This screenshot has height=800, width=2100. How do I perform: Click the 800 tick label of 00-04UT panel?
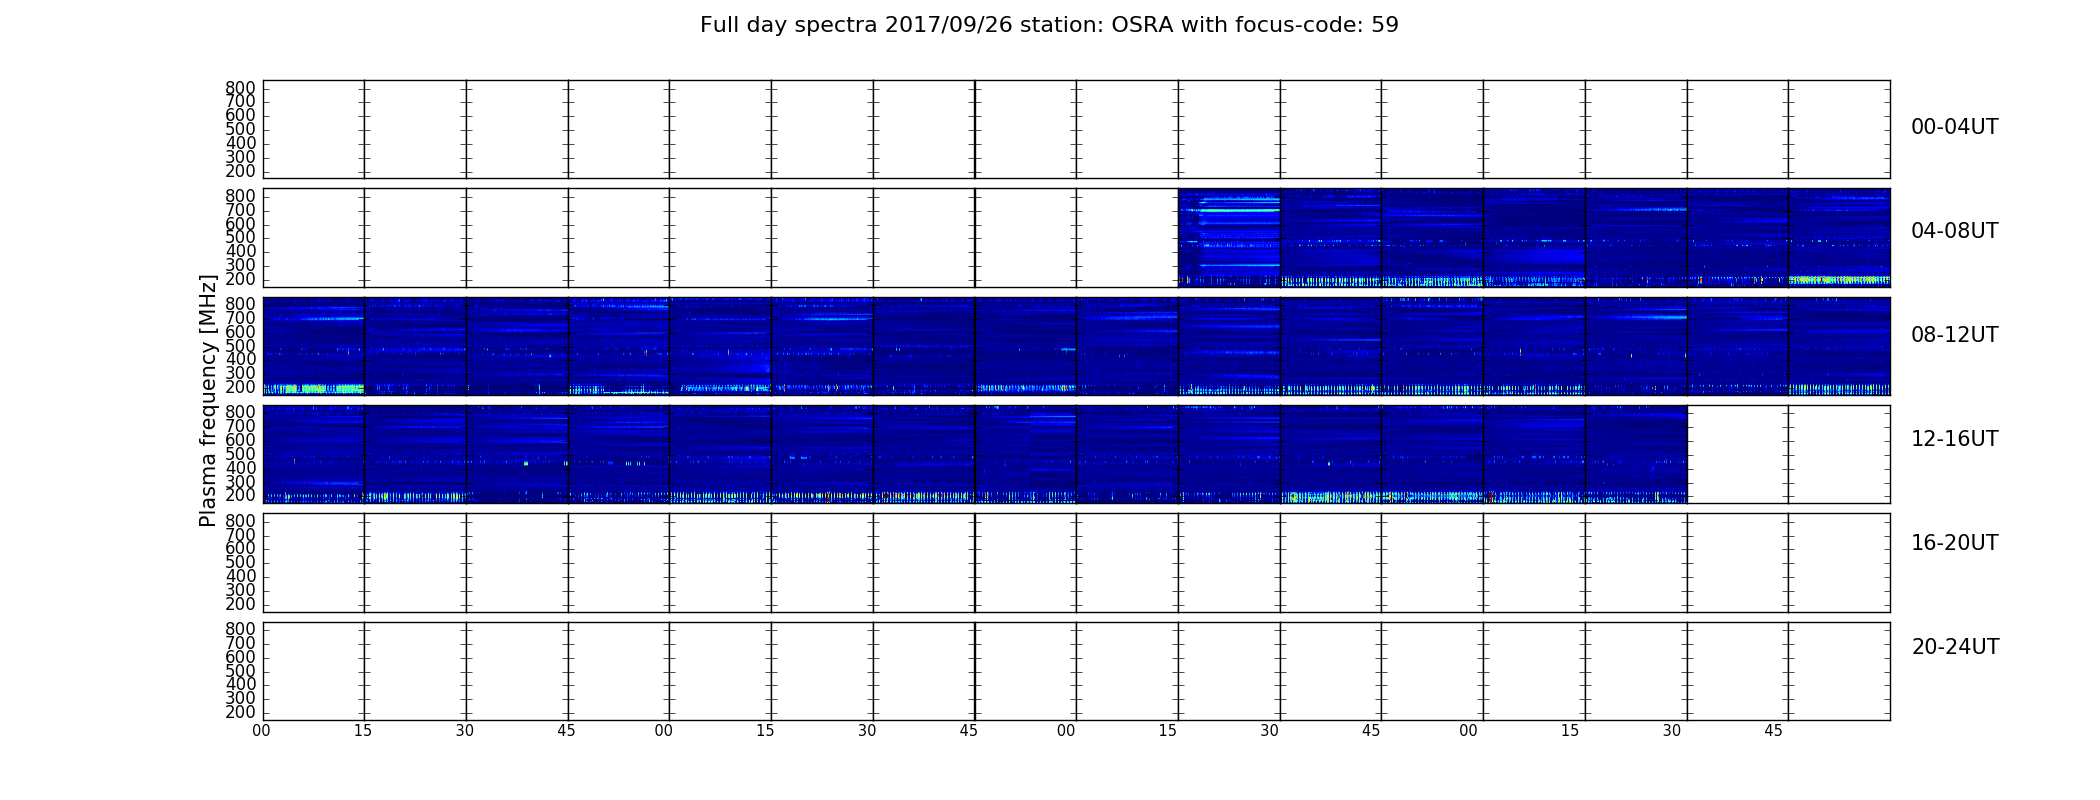click(240, 88)
